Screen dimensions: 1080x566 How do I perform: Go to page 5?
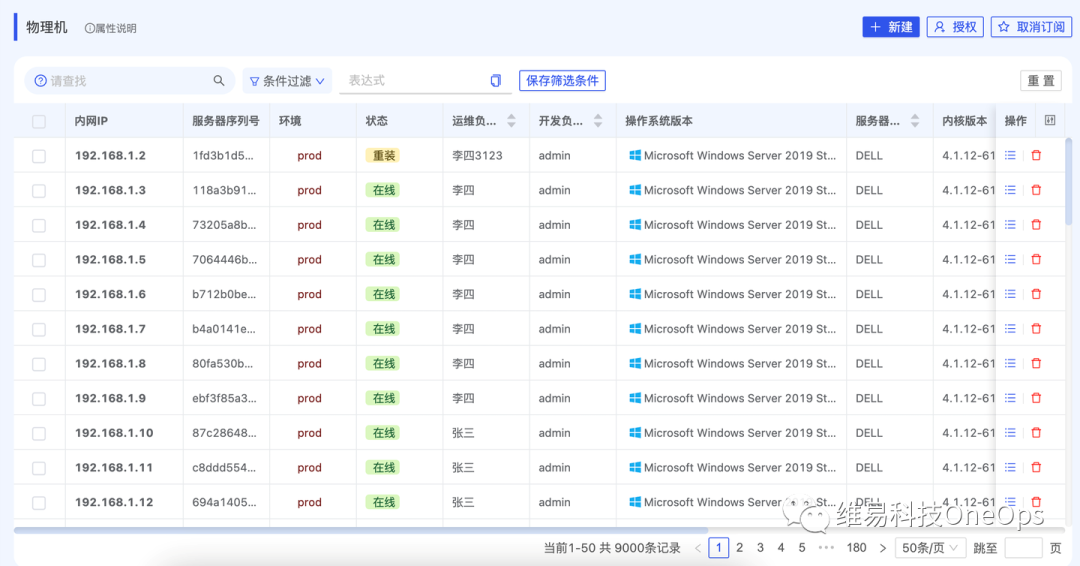tap(802, 548)
